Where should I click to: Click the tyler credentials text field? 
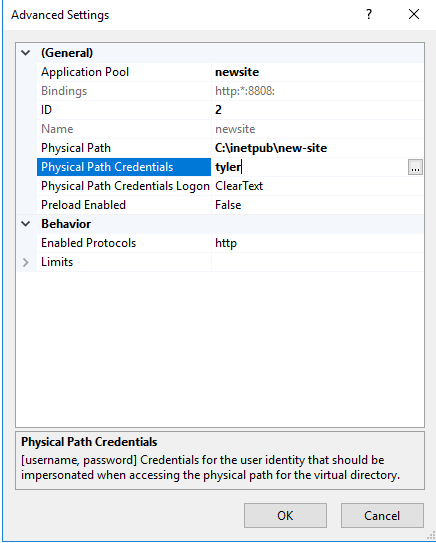tap(310, 167)
